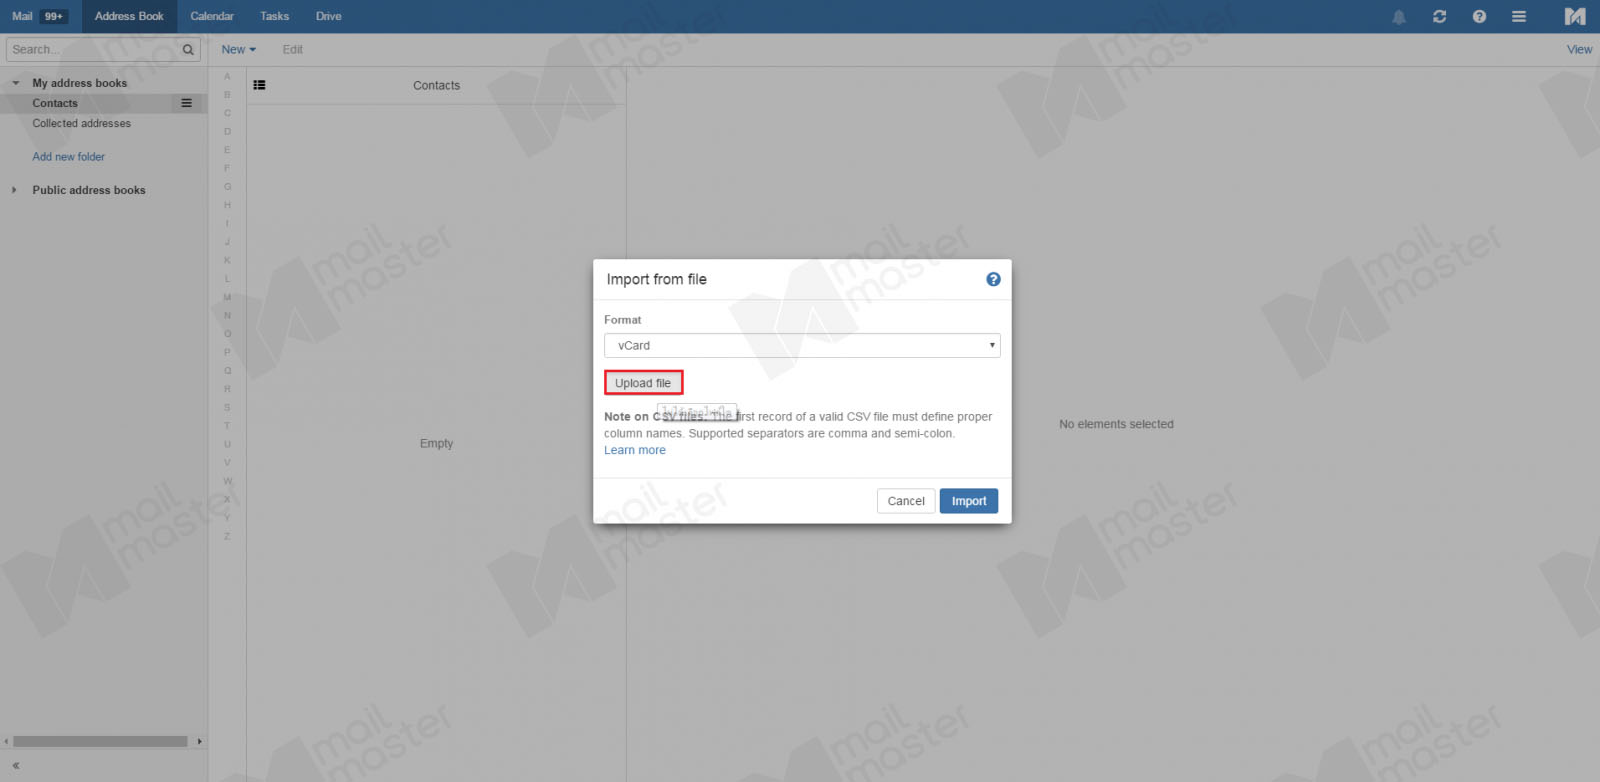Image resolution: width=1600 pixels, height=782 pixels.
Task: Open the Contacts folder actions menu icon
Action: [186, 103]
